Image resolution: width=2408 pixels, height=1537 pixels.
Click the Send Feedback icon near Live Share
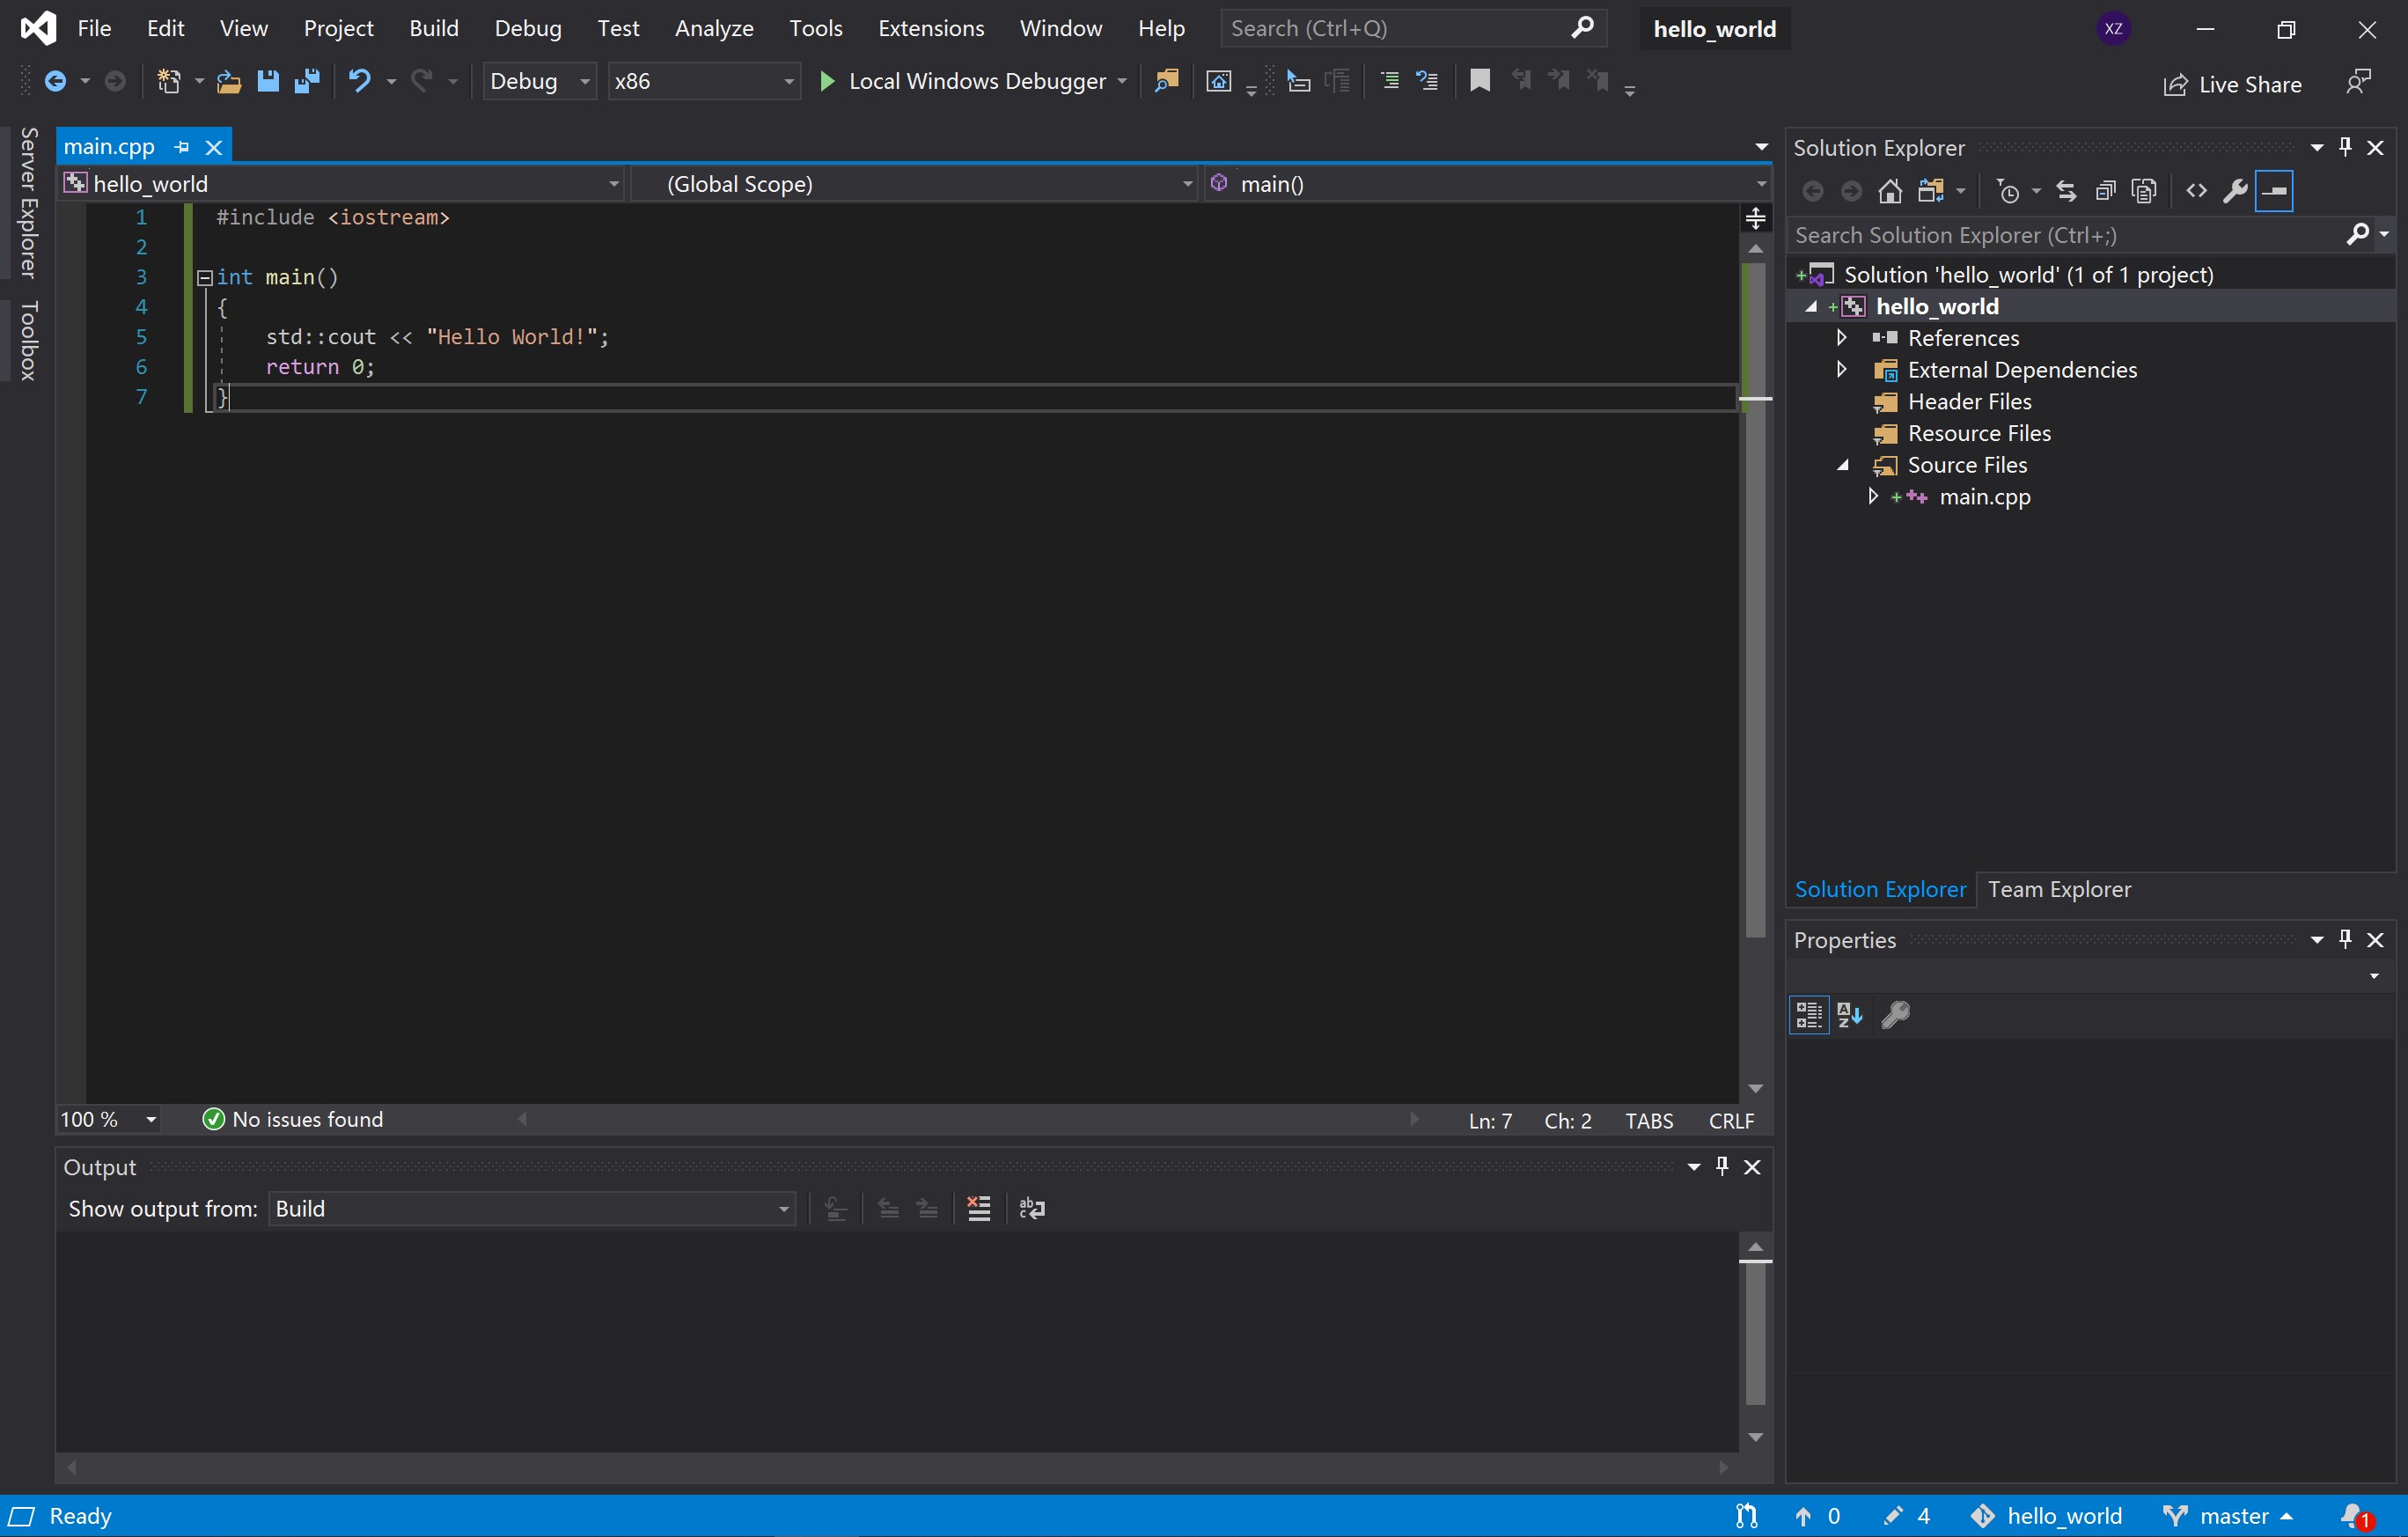tap(2358, 83)
